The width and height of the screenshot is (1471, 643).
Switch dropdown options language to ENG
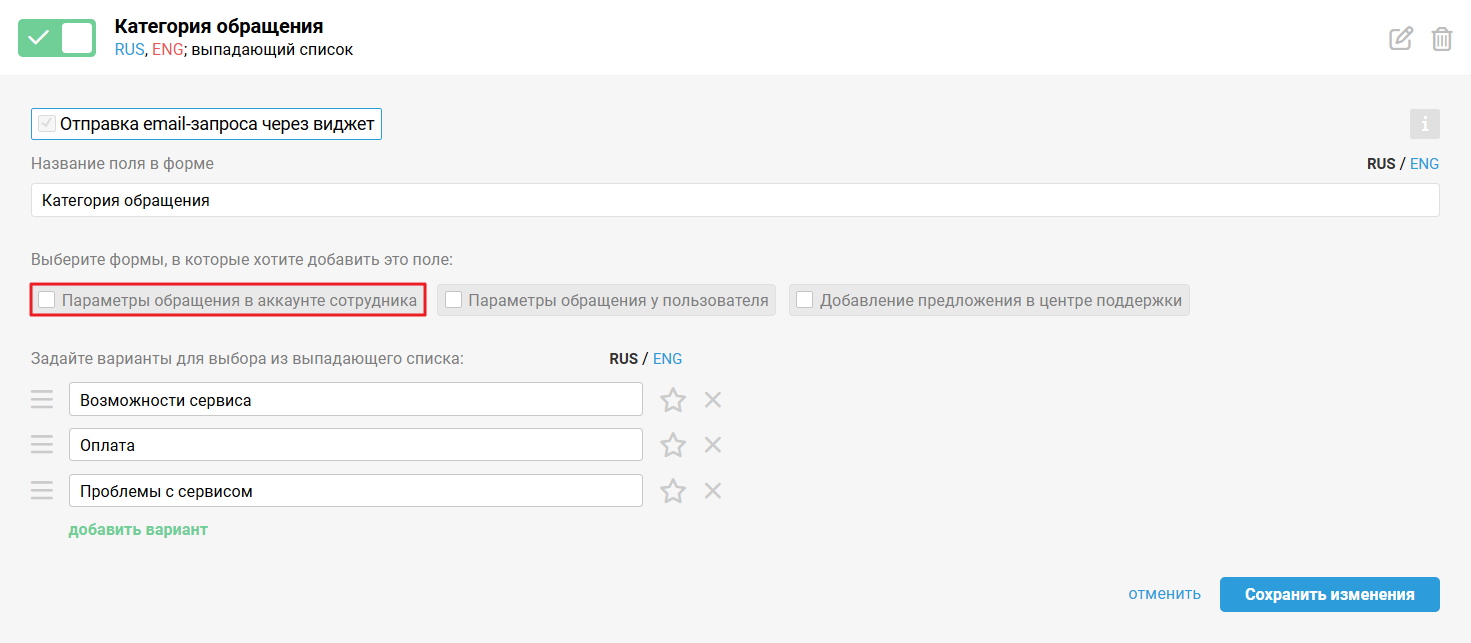[x=667, y=359]
